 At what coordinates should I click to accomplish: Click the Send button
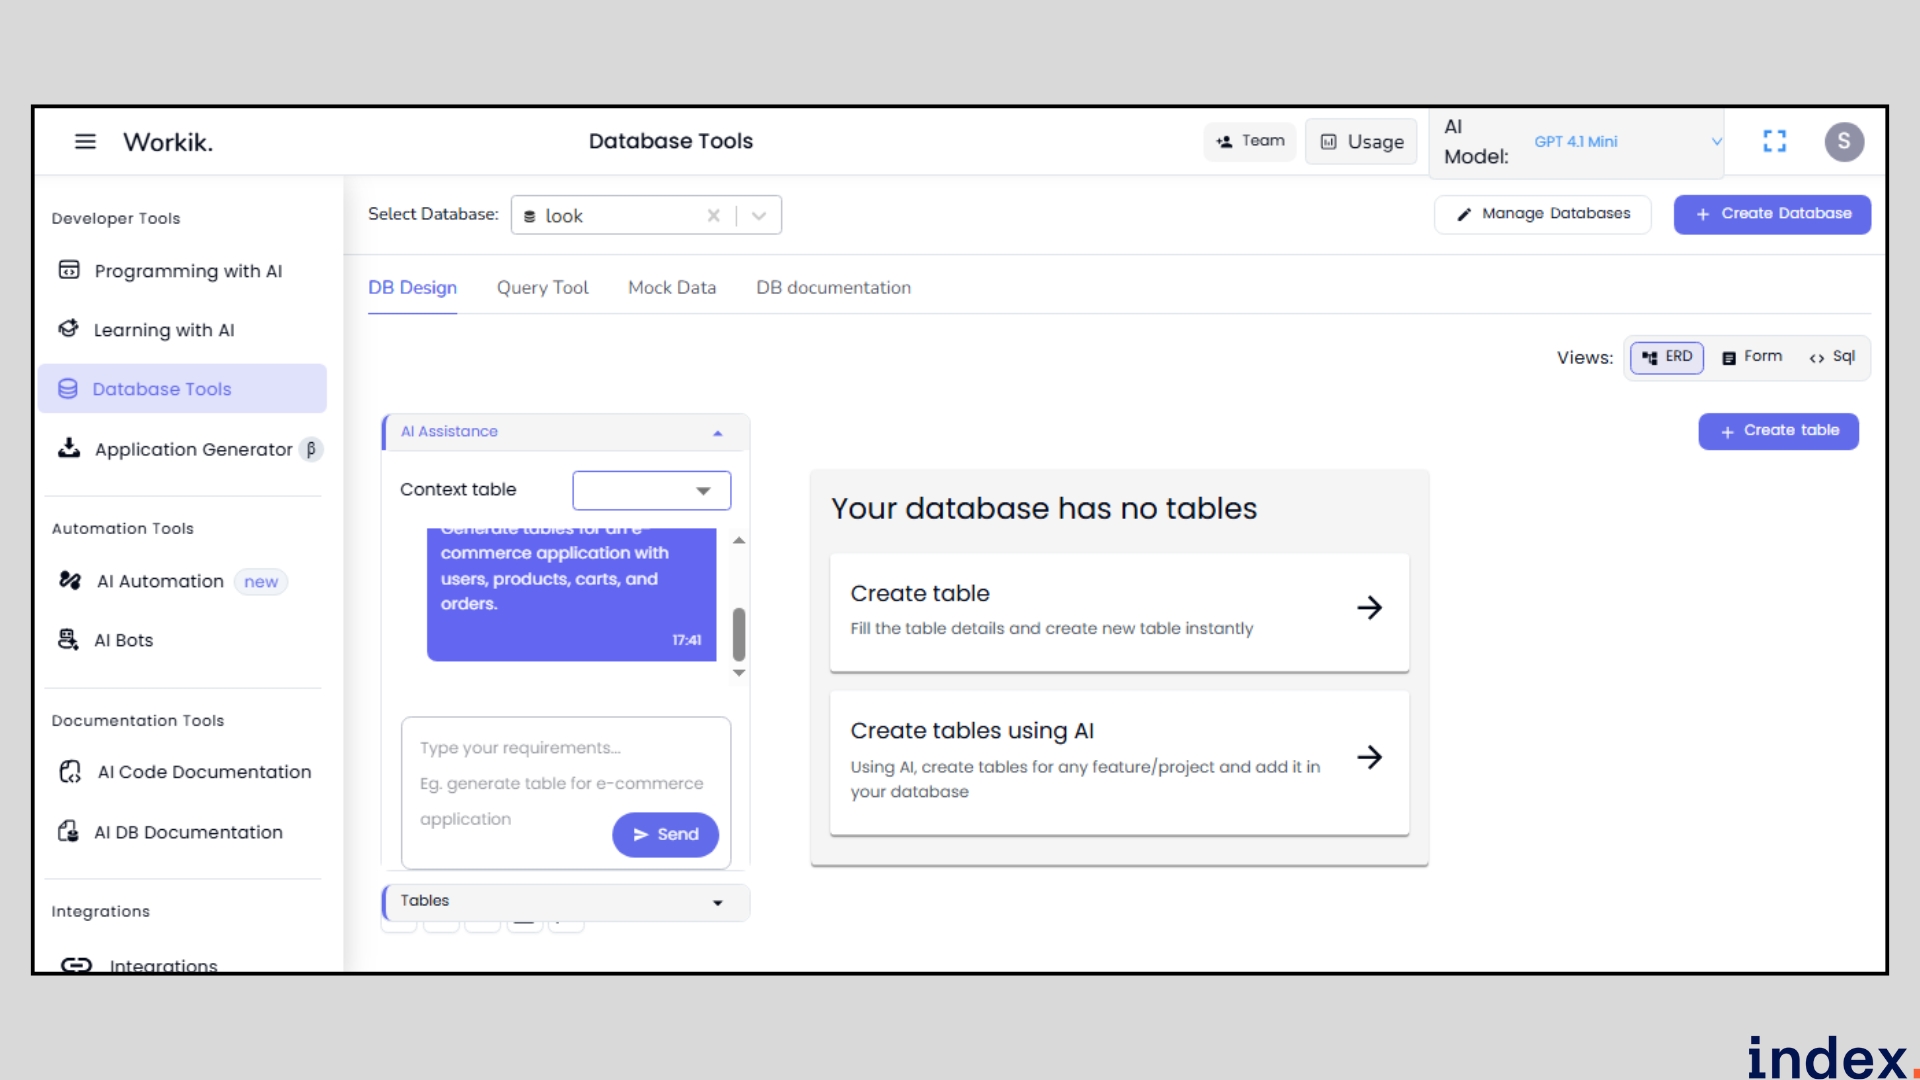[665, 835]
